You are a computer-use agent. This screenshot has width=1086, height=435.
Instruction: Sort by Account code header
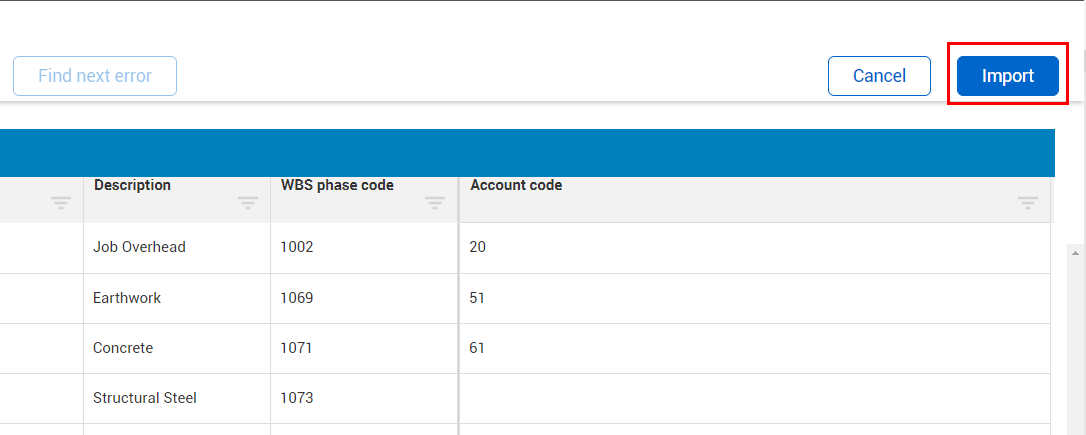click(516, 185)
